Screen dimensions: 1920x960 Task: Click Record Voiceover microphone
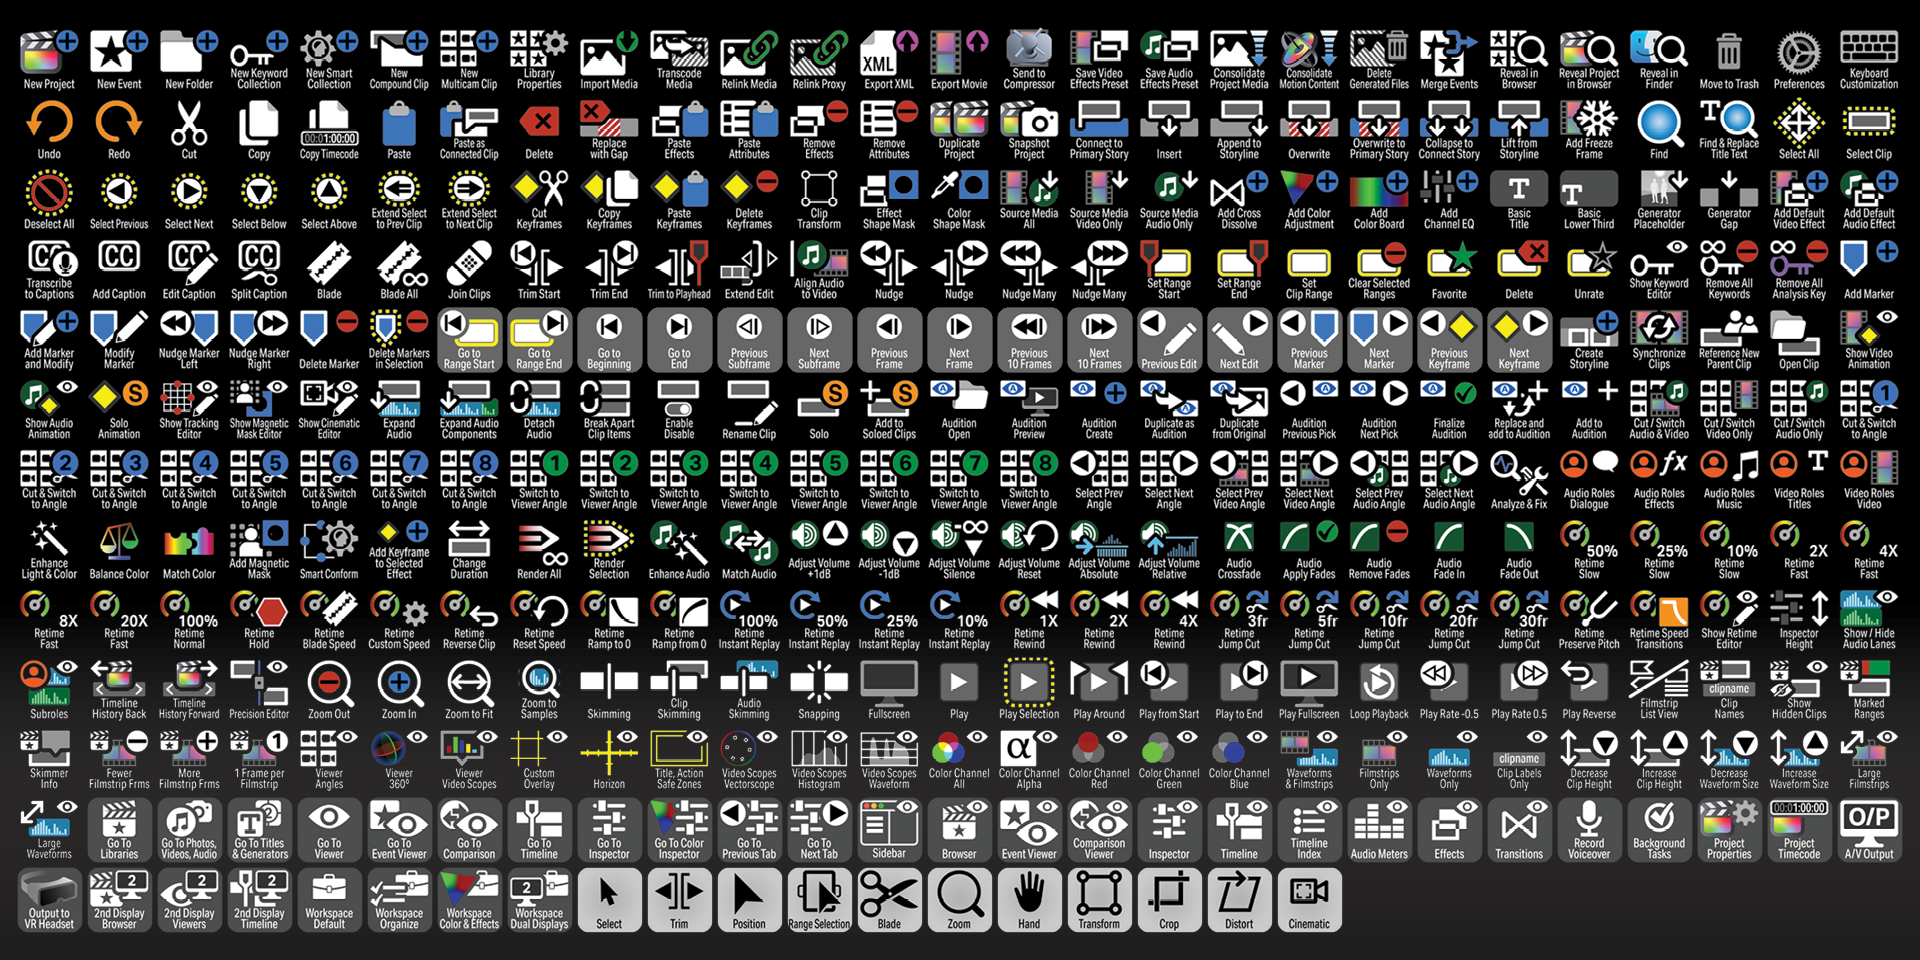(x=1589, y=830)
